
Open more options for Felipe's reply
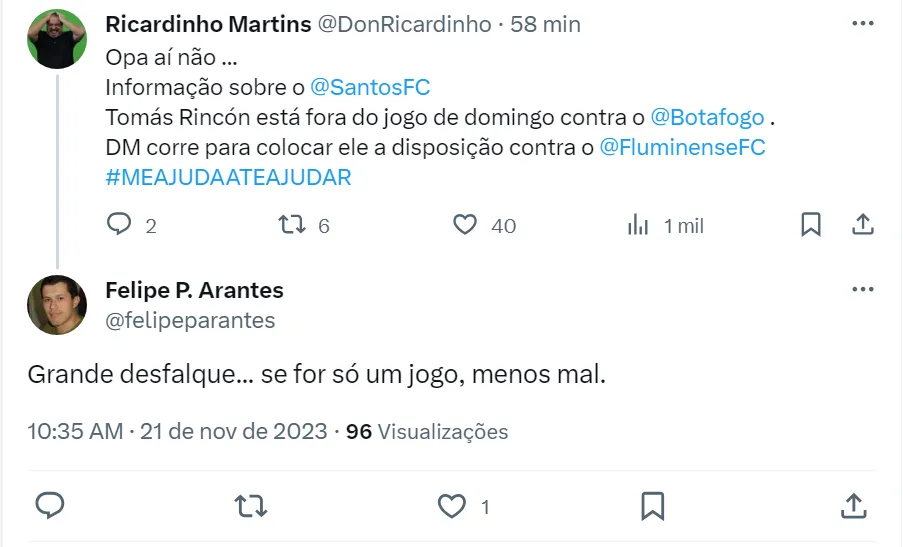coord(862,290)
